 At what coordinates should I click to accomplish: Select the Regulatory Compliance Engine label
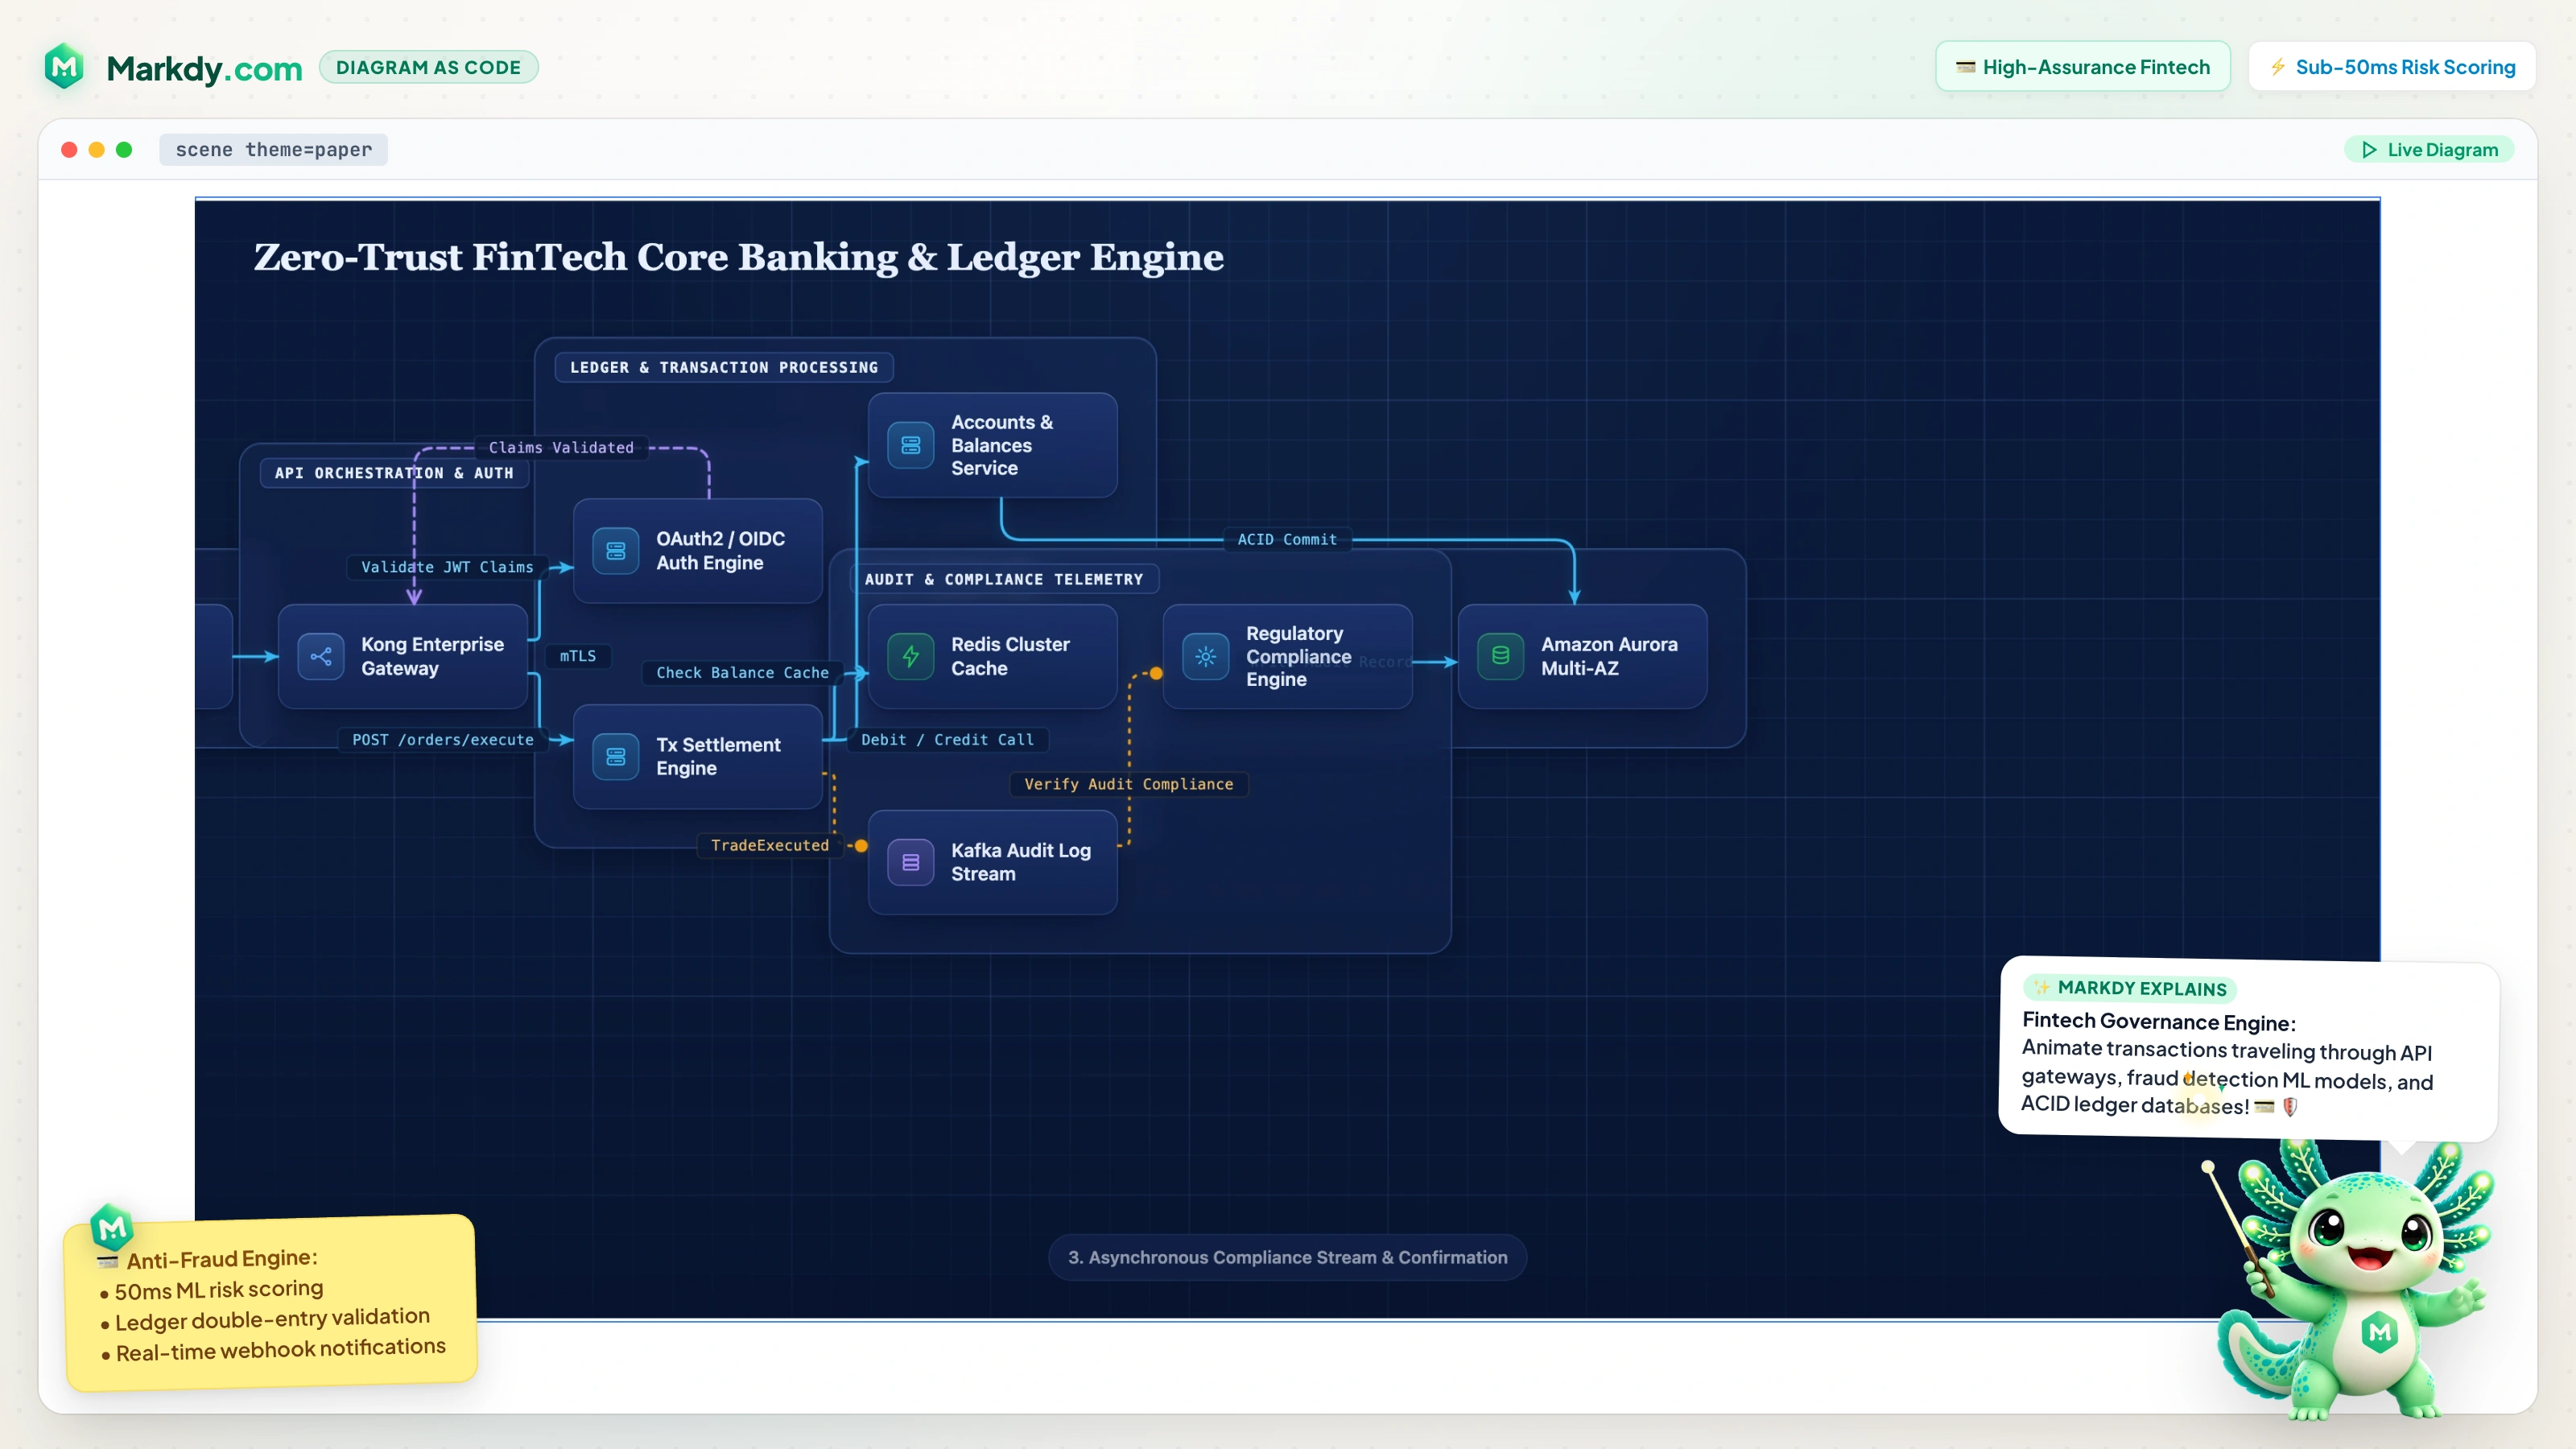[1298, 656]
